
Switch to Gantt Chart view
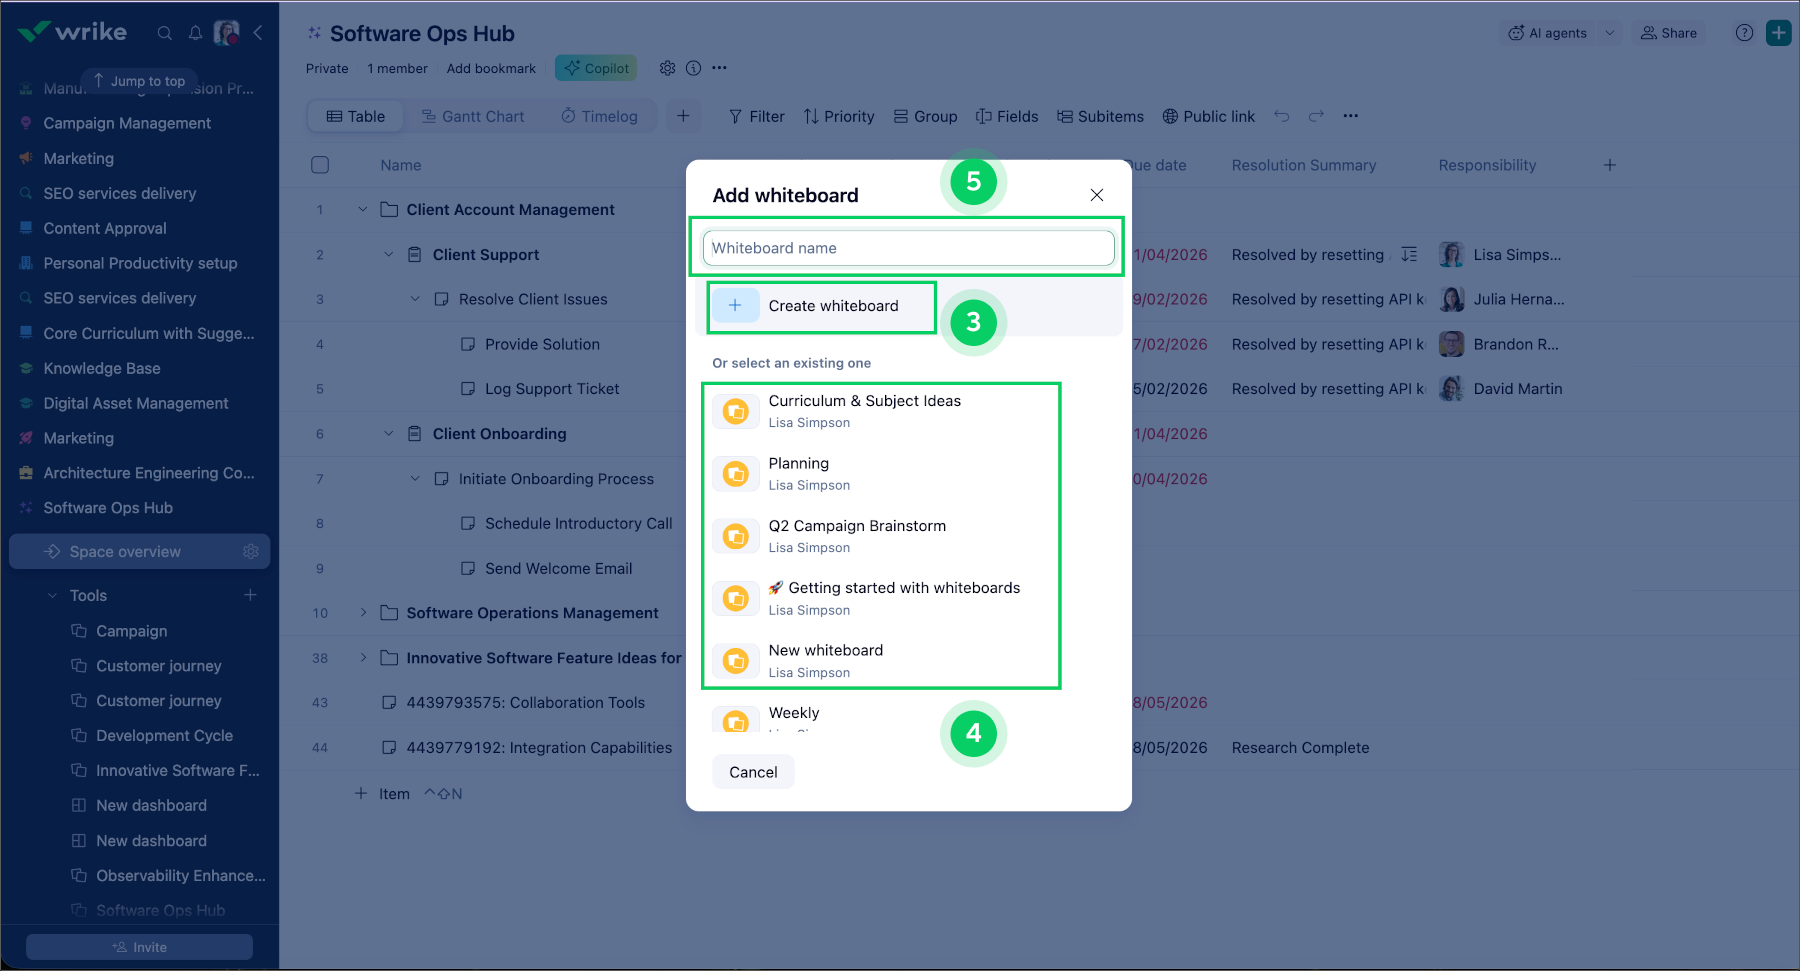tap(473, 116)
